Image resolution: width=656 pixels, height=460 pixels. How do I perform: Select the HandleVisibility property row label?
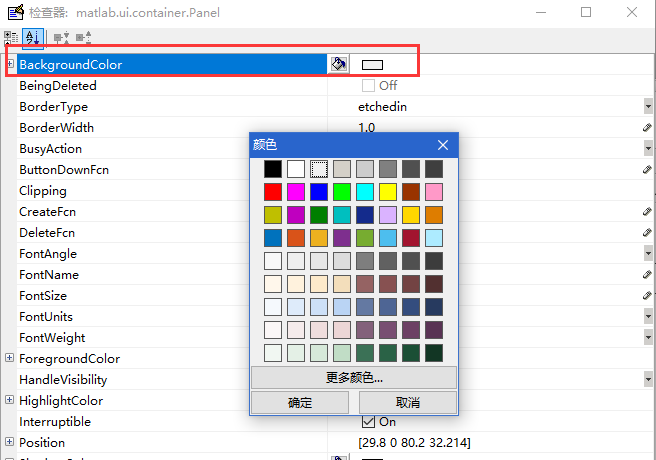pyautogui.click(x=63, y=380)
